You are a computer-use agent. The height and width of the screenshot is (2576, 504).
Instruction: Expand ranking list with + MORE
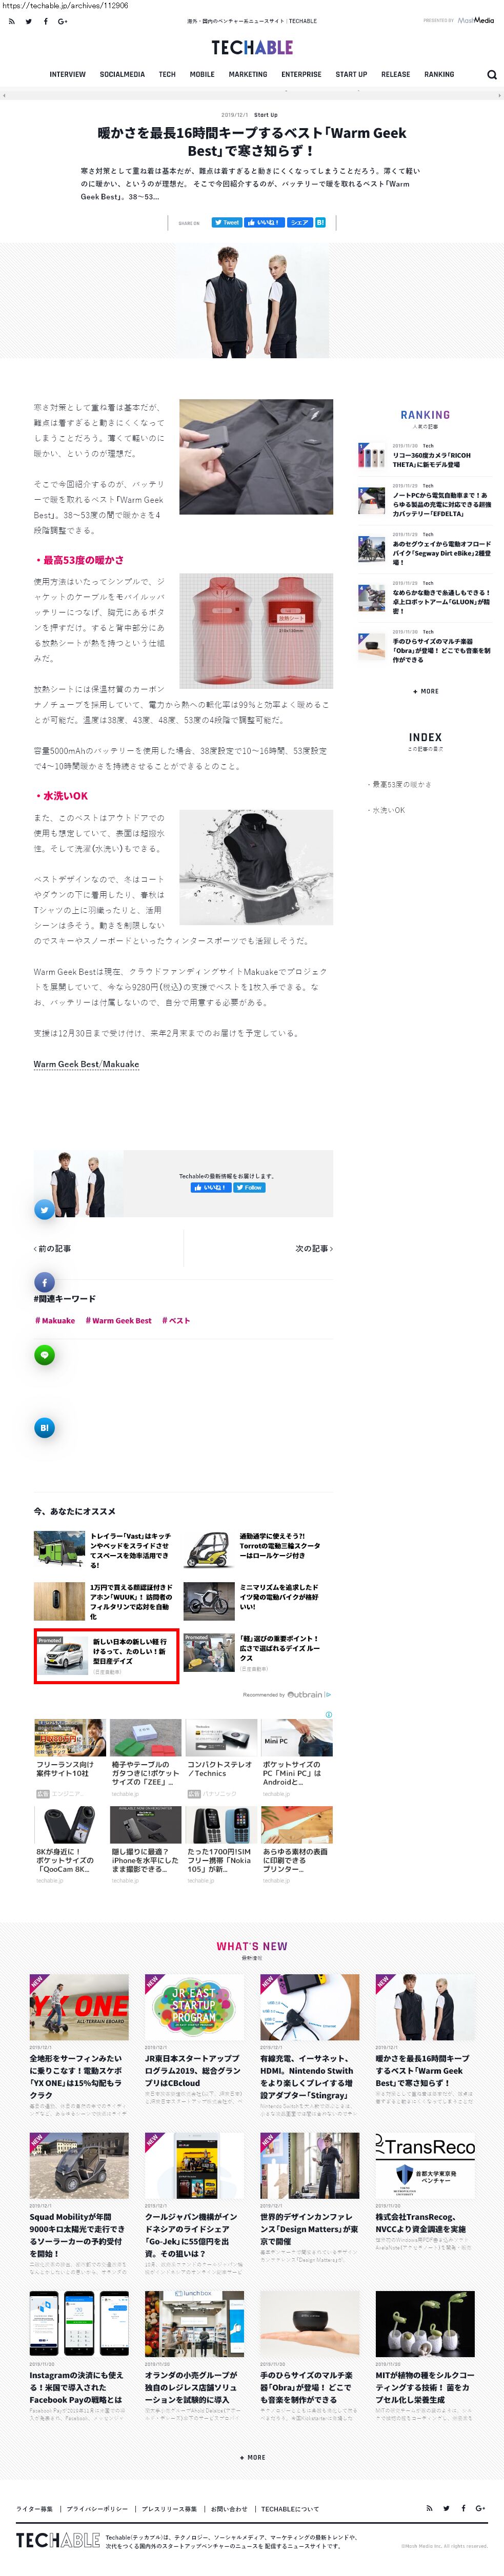(x=425, y=691)
